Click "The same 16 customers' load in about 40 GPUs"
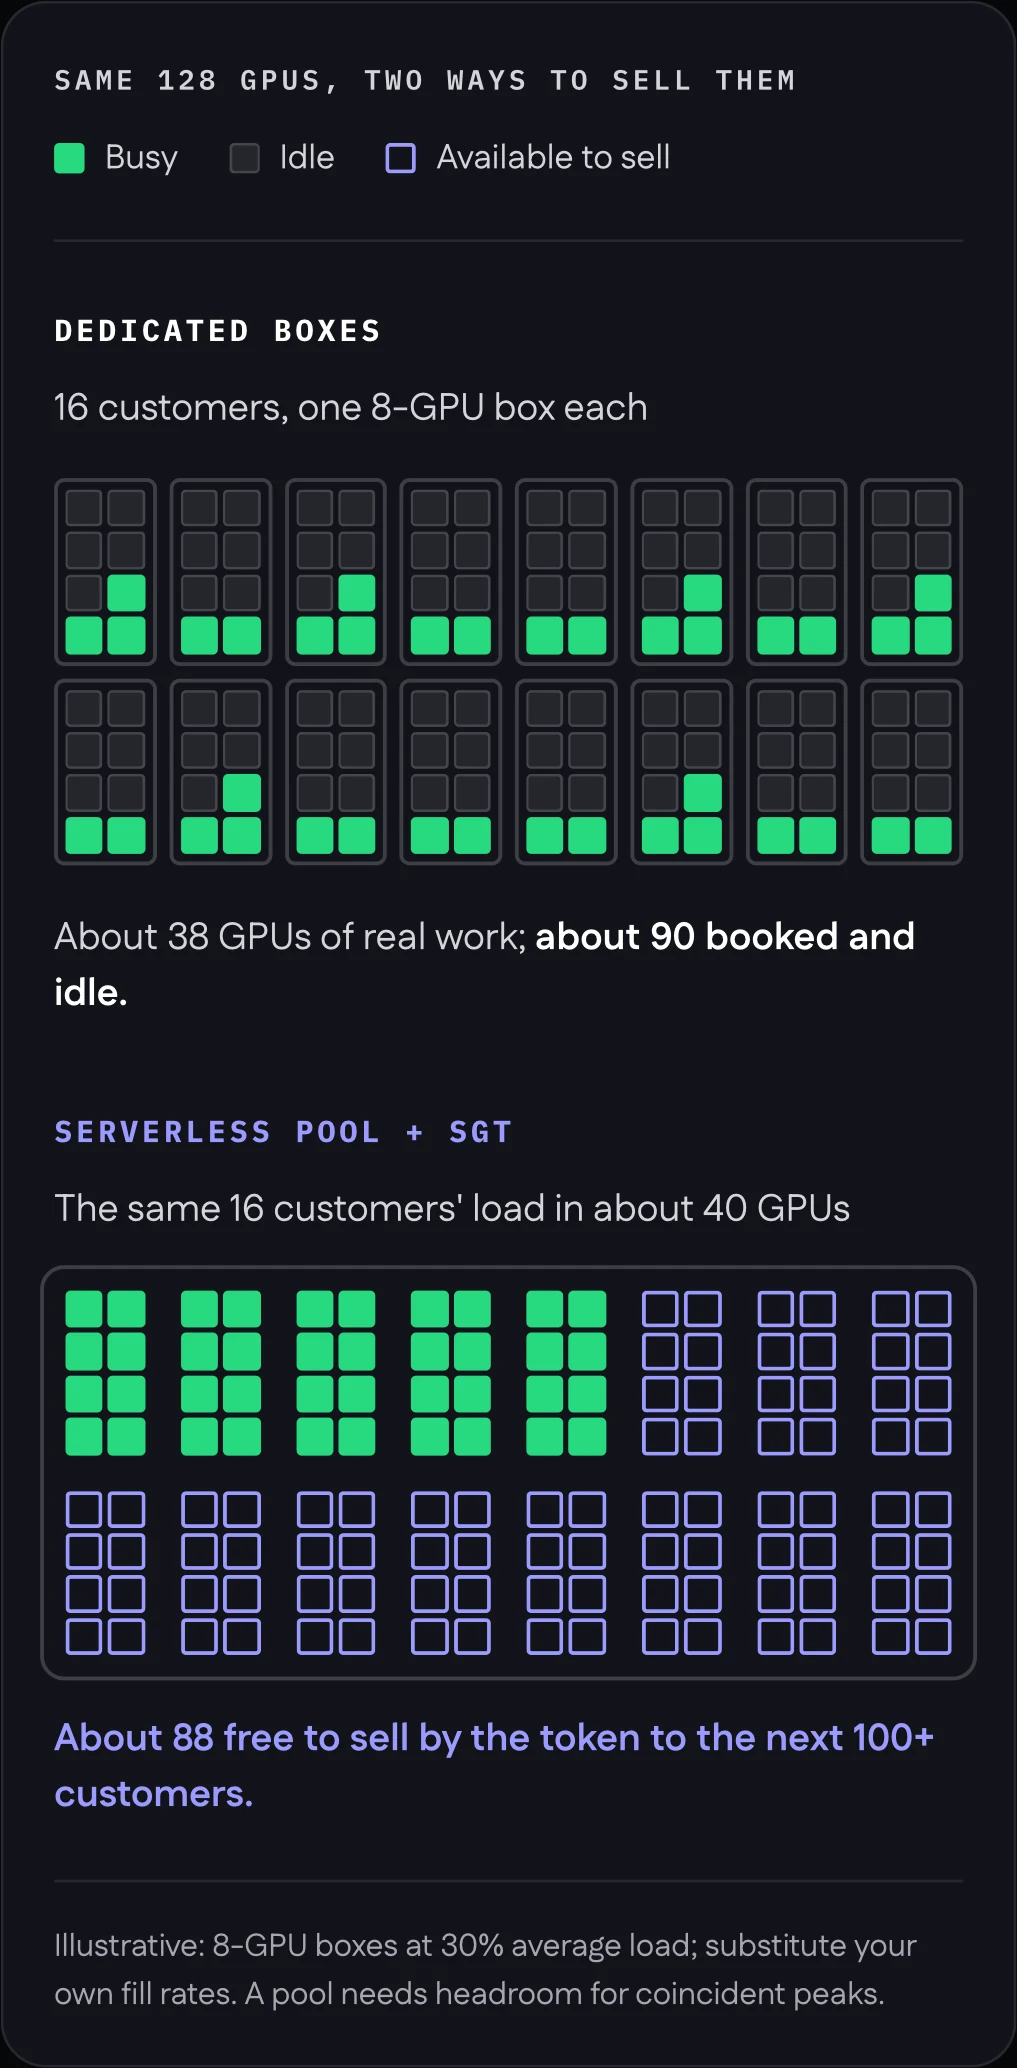The image size is (1017, 2068). tap(452, 1209)
